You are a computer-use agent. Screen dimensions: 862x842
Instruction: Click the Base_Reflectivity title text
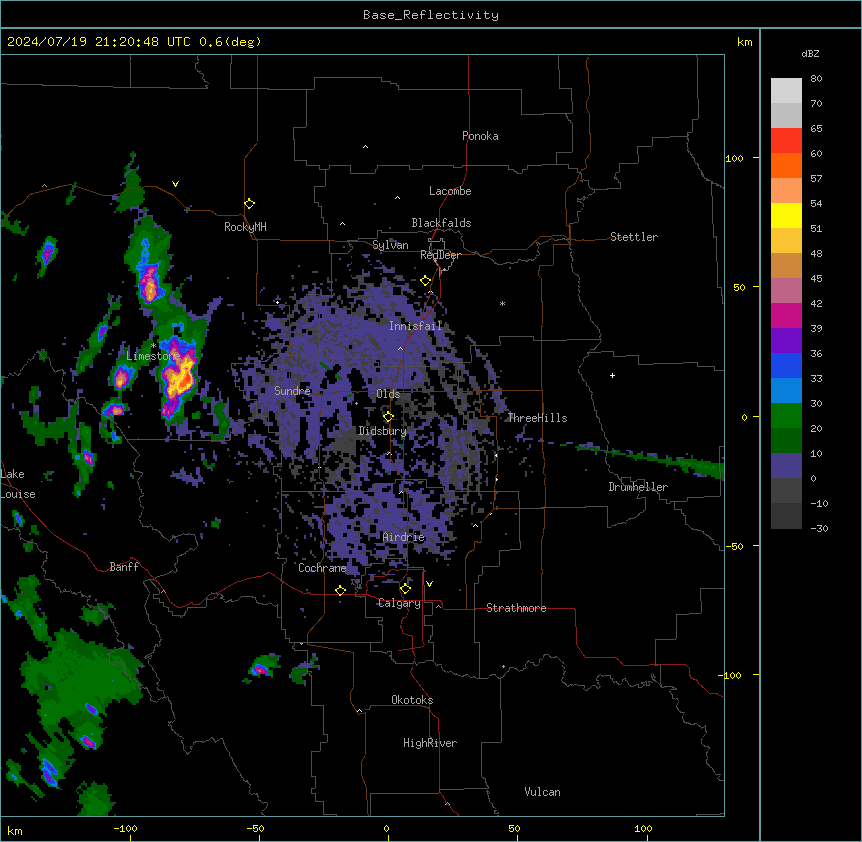(x=431, y=15)
